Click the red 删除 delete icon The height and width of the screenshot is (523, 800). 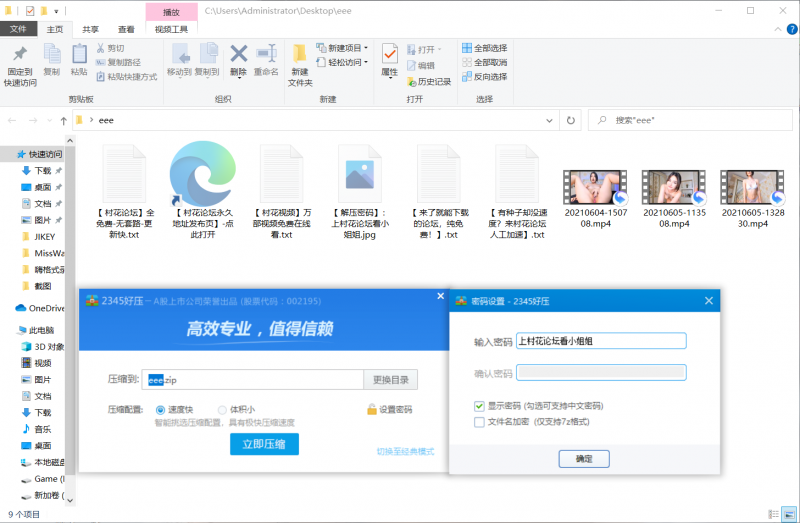click(238, 54)
